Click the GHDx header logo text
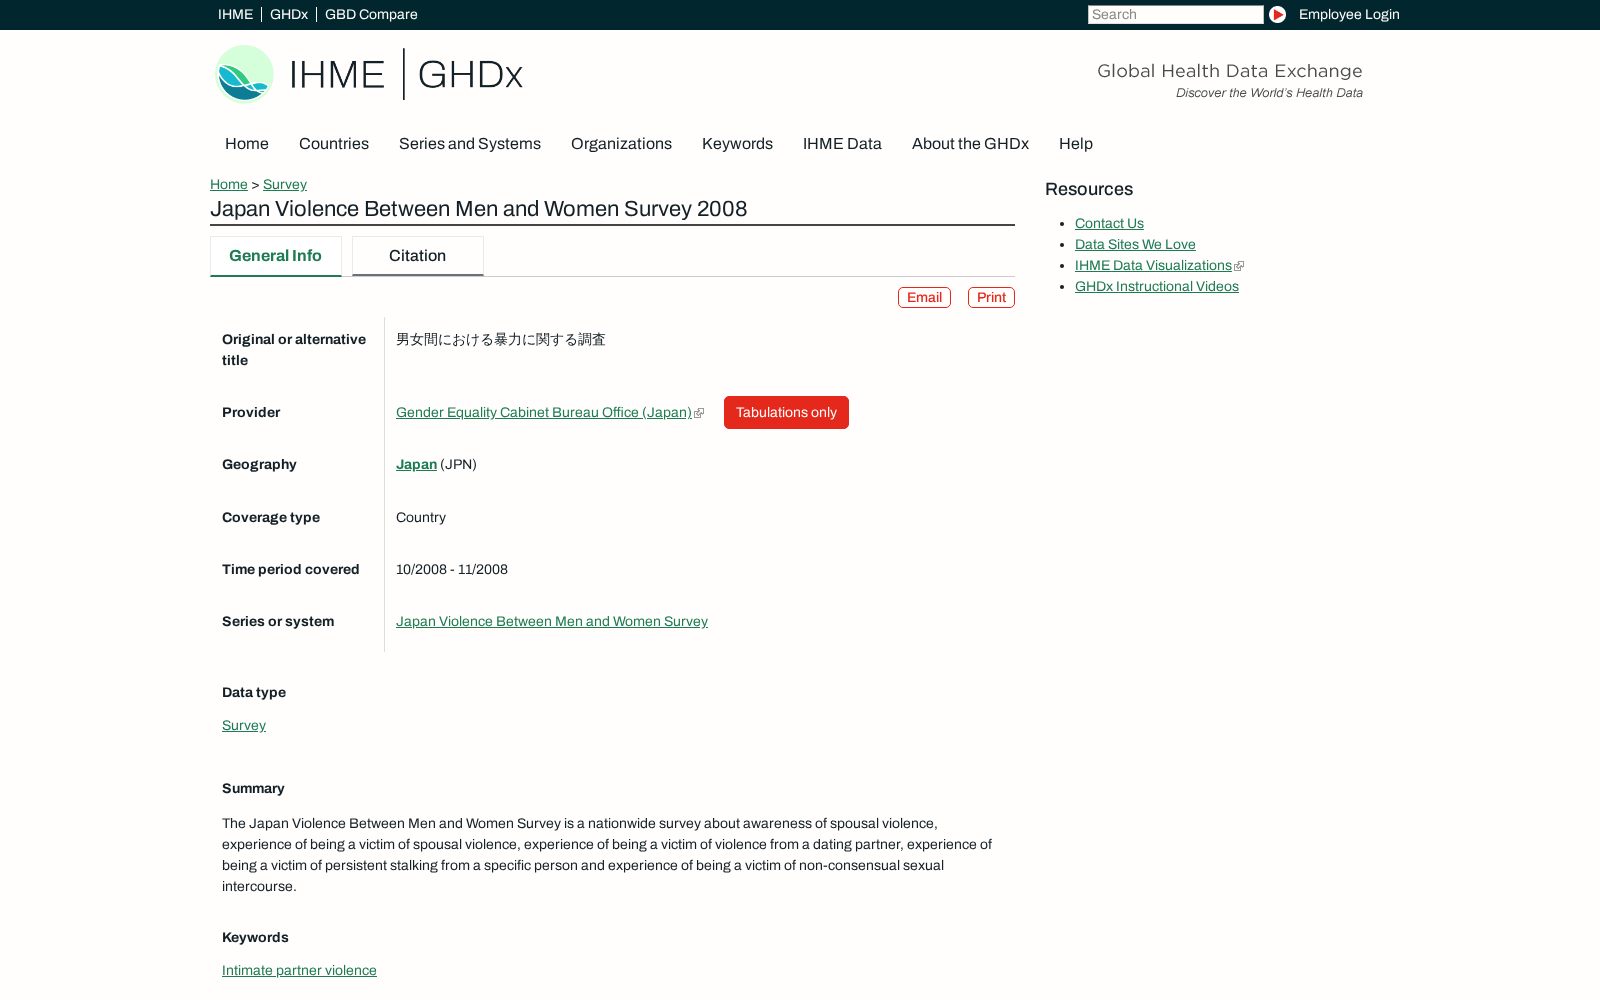 click(470, 75)
